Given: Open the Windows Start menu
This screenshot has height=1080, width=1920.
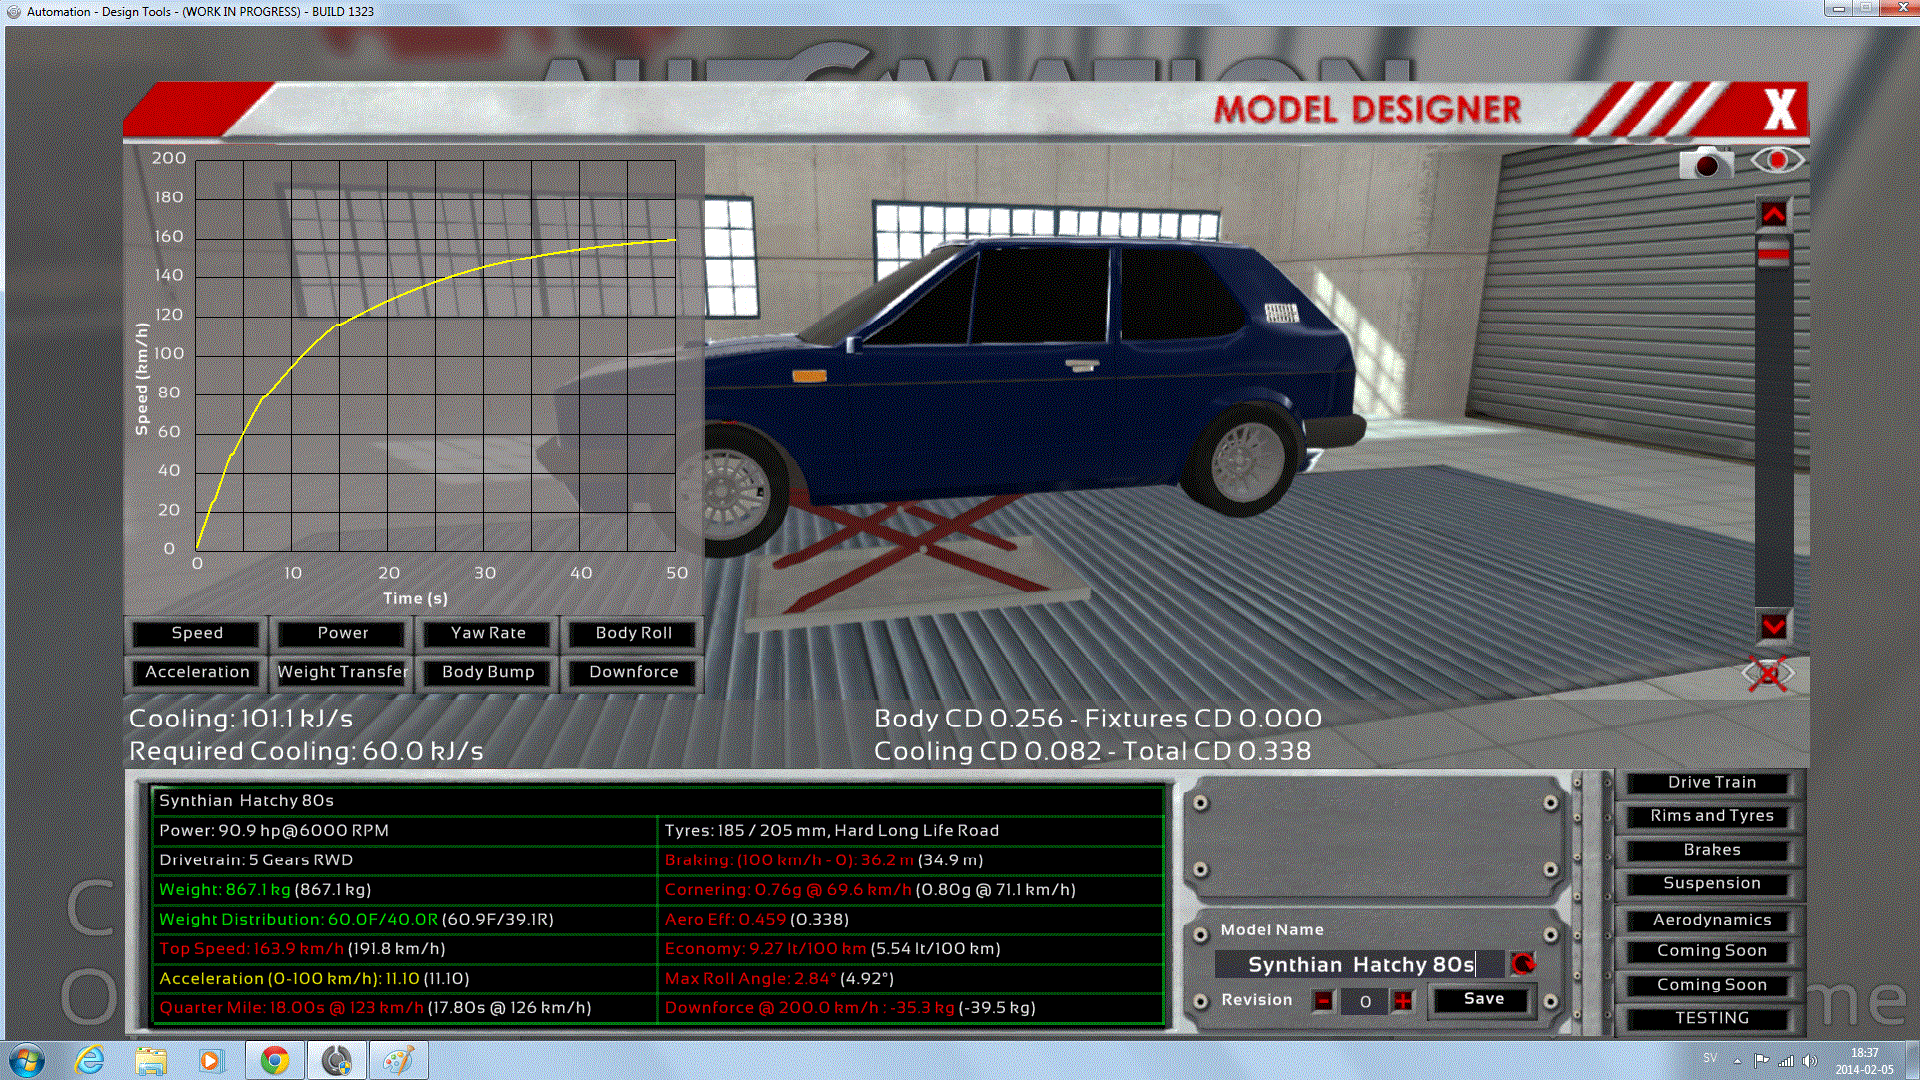Looking at the screenshot, I should point(27,1060).
